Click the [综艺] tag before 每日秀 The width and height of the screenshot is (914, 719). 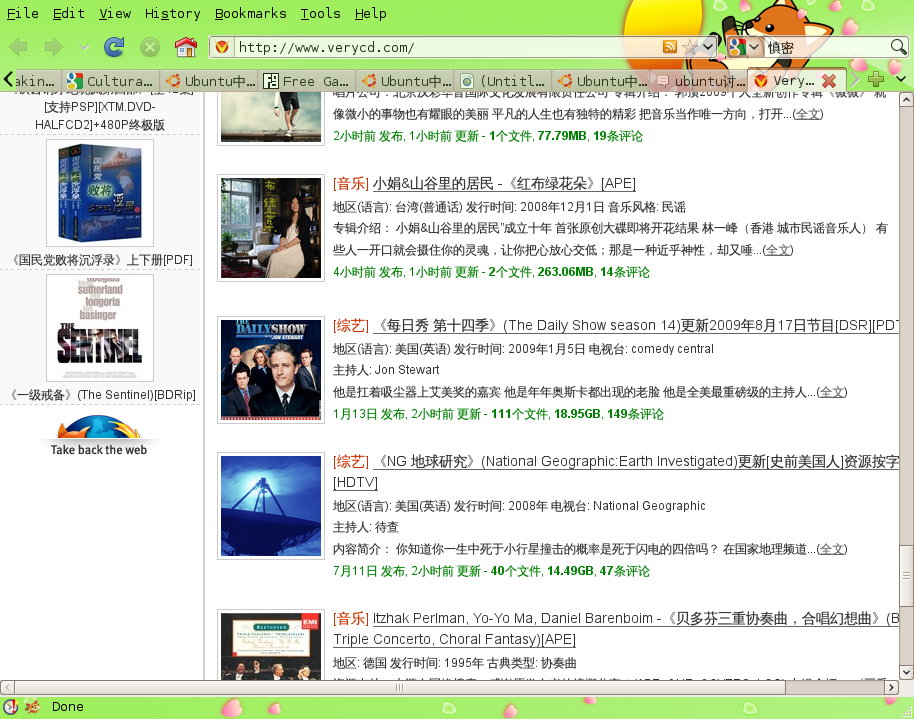pyautogui.click(x=351, y=325)
